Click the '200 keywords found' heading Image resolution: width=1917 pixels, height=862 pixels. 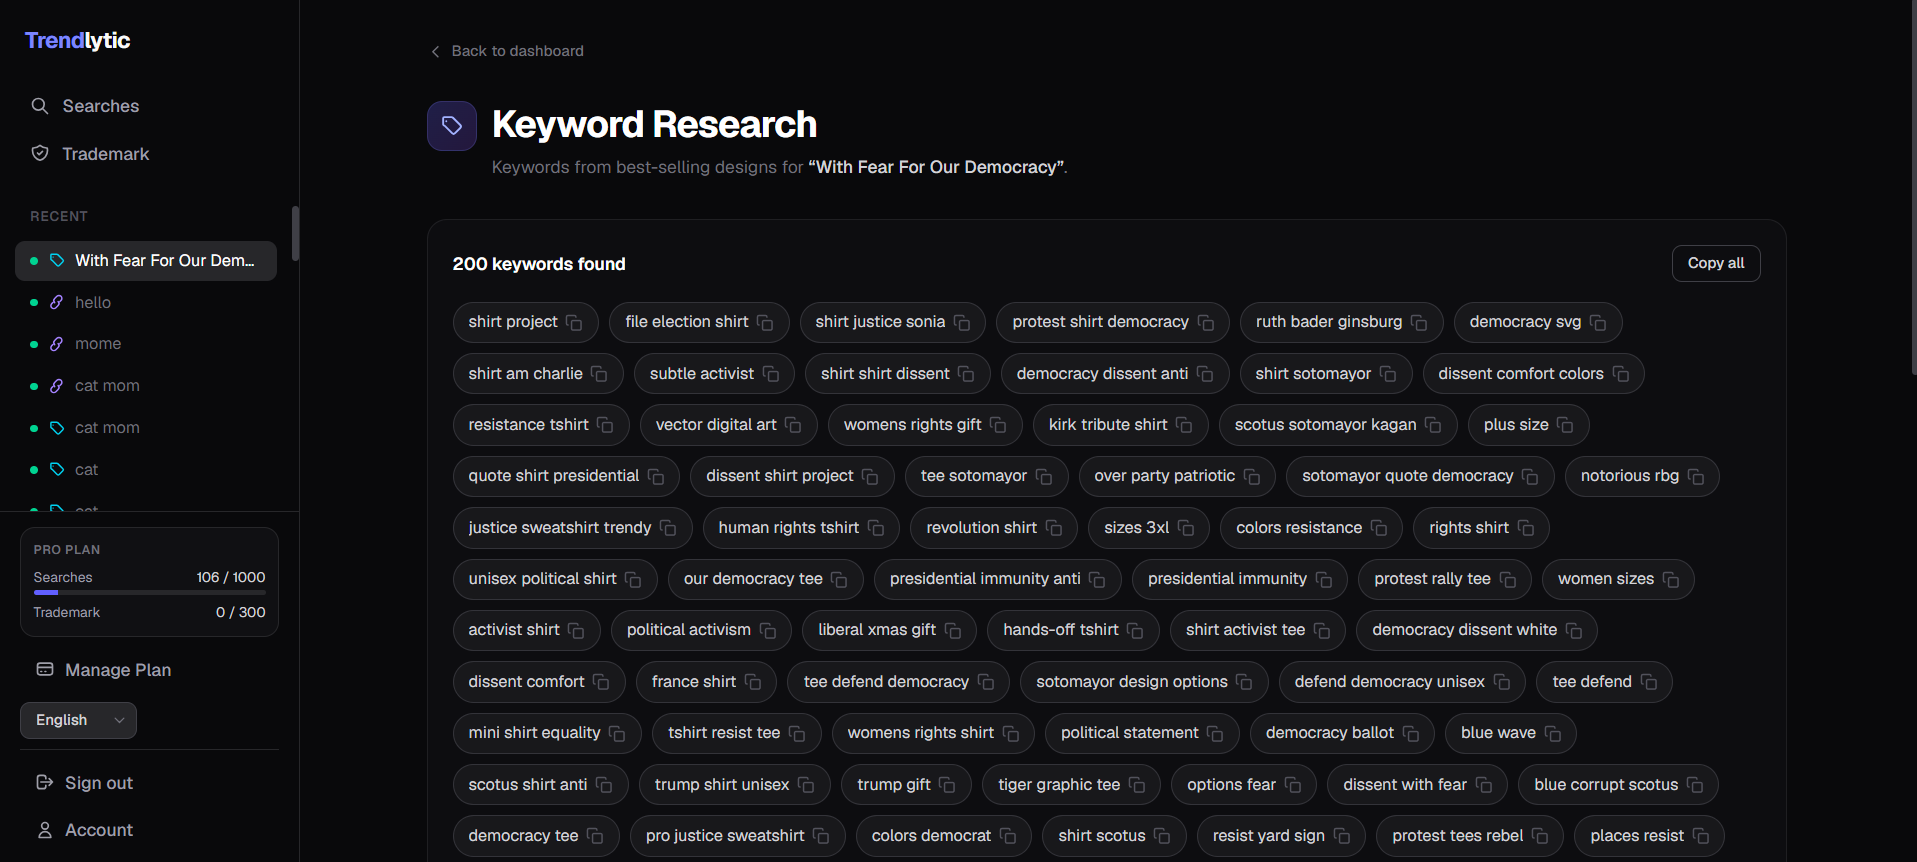click(539, 264)
